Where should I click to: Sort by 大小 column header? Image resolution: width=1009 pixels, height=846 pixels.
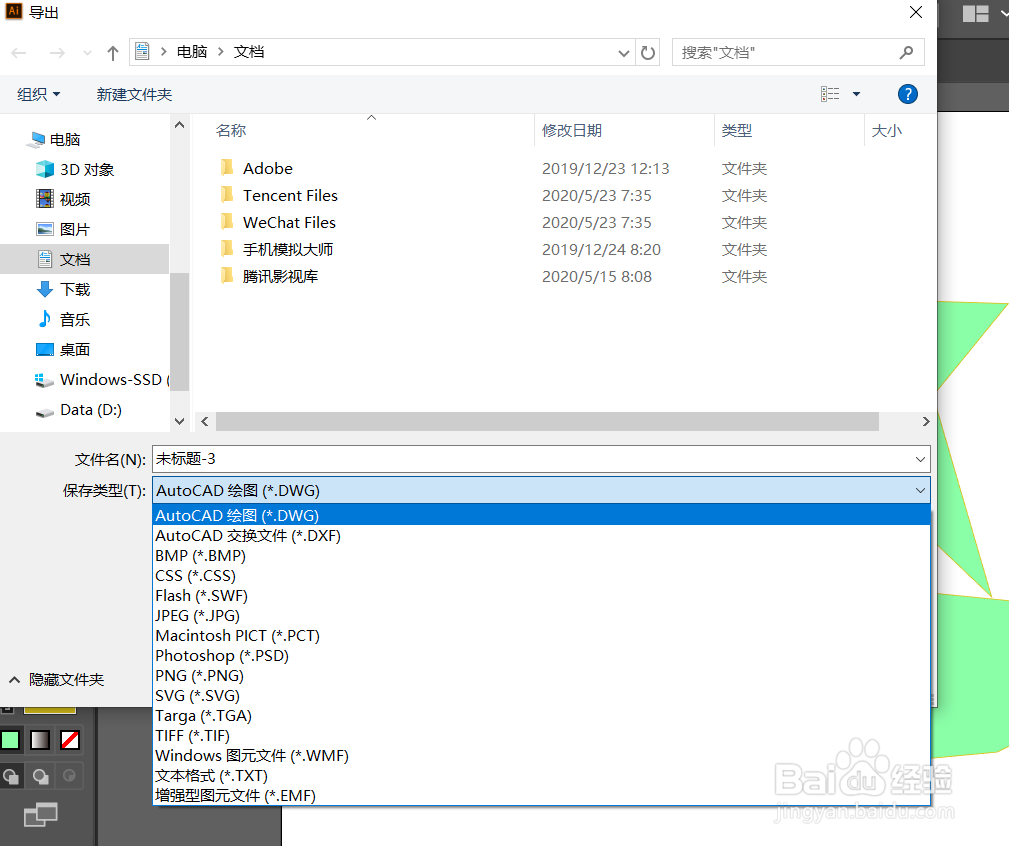coord(887,131)
